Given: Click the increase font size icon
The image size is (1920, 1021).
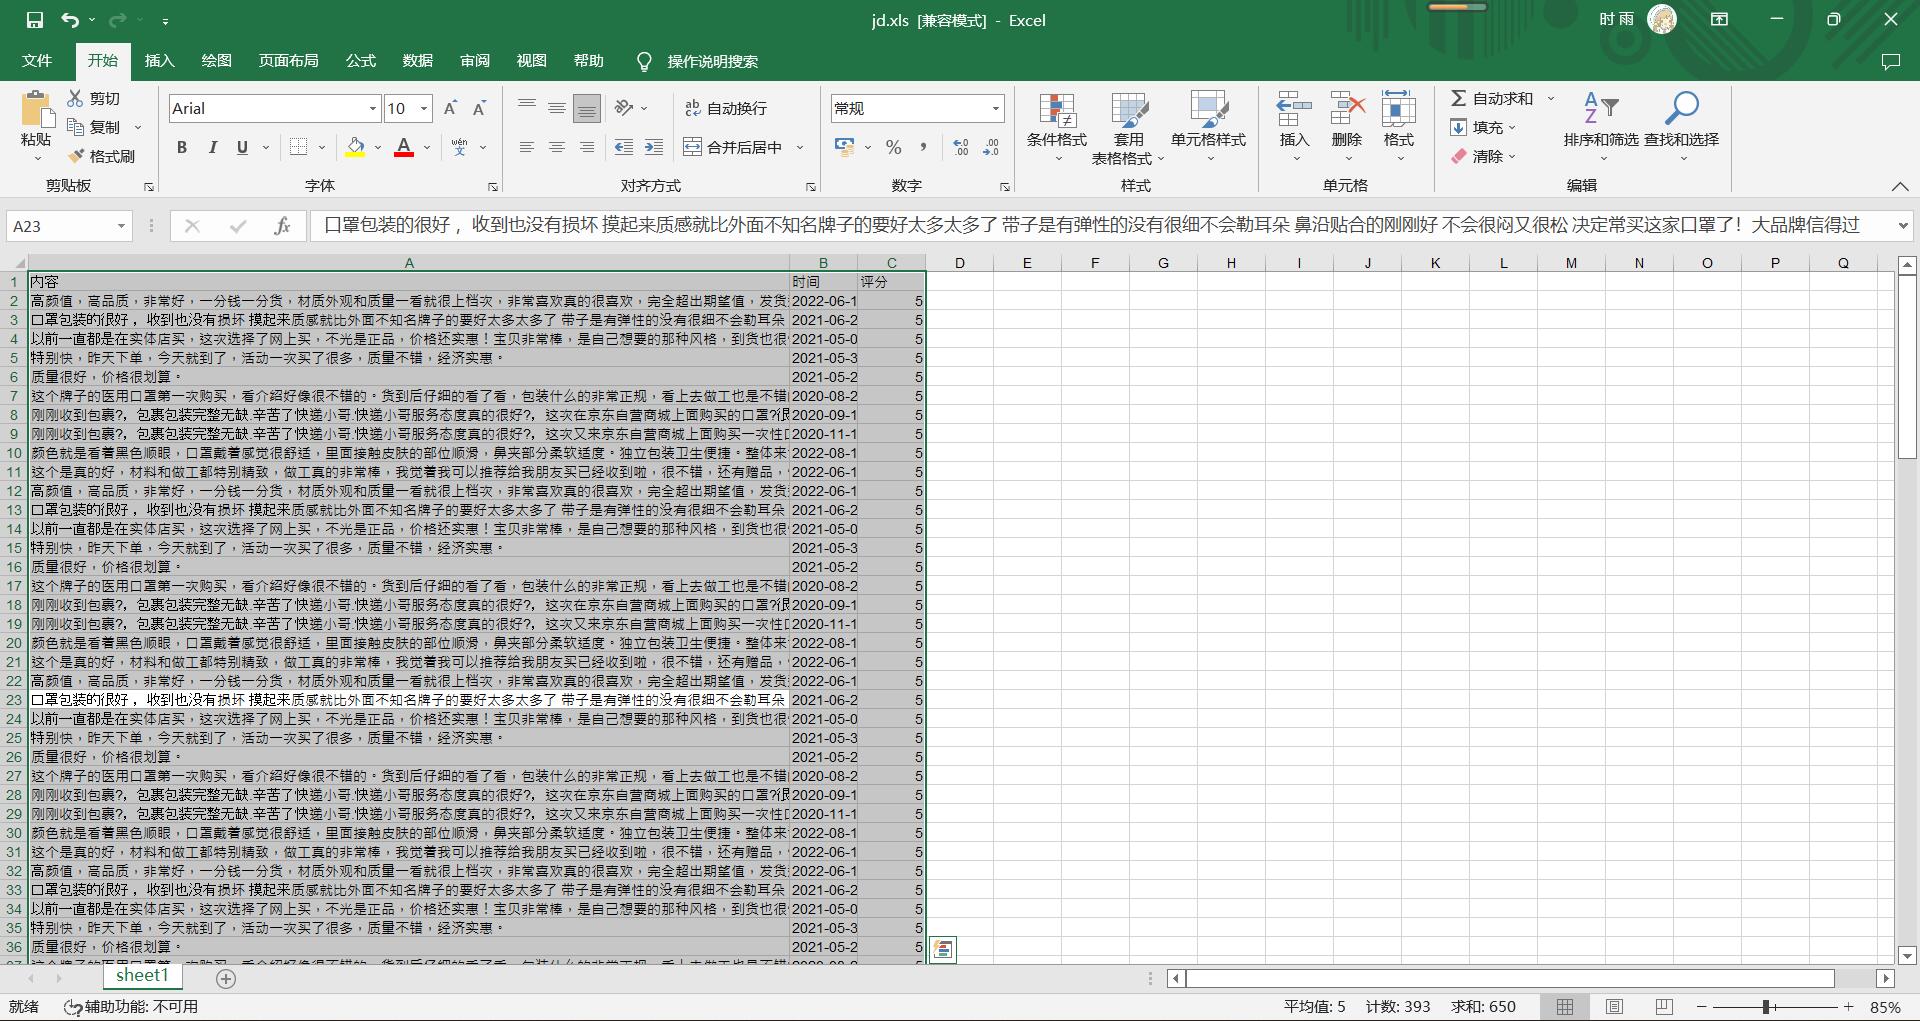Looking at the screenshot, I should point(450,108).
